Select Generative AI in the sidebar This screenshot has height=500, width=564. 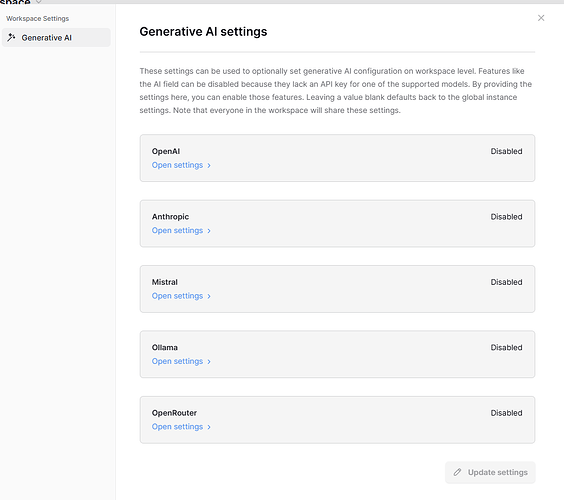pos(56,37)
